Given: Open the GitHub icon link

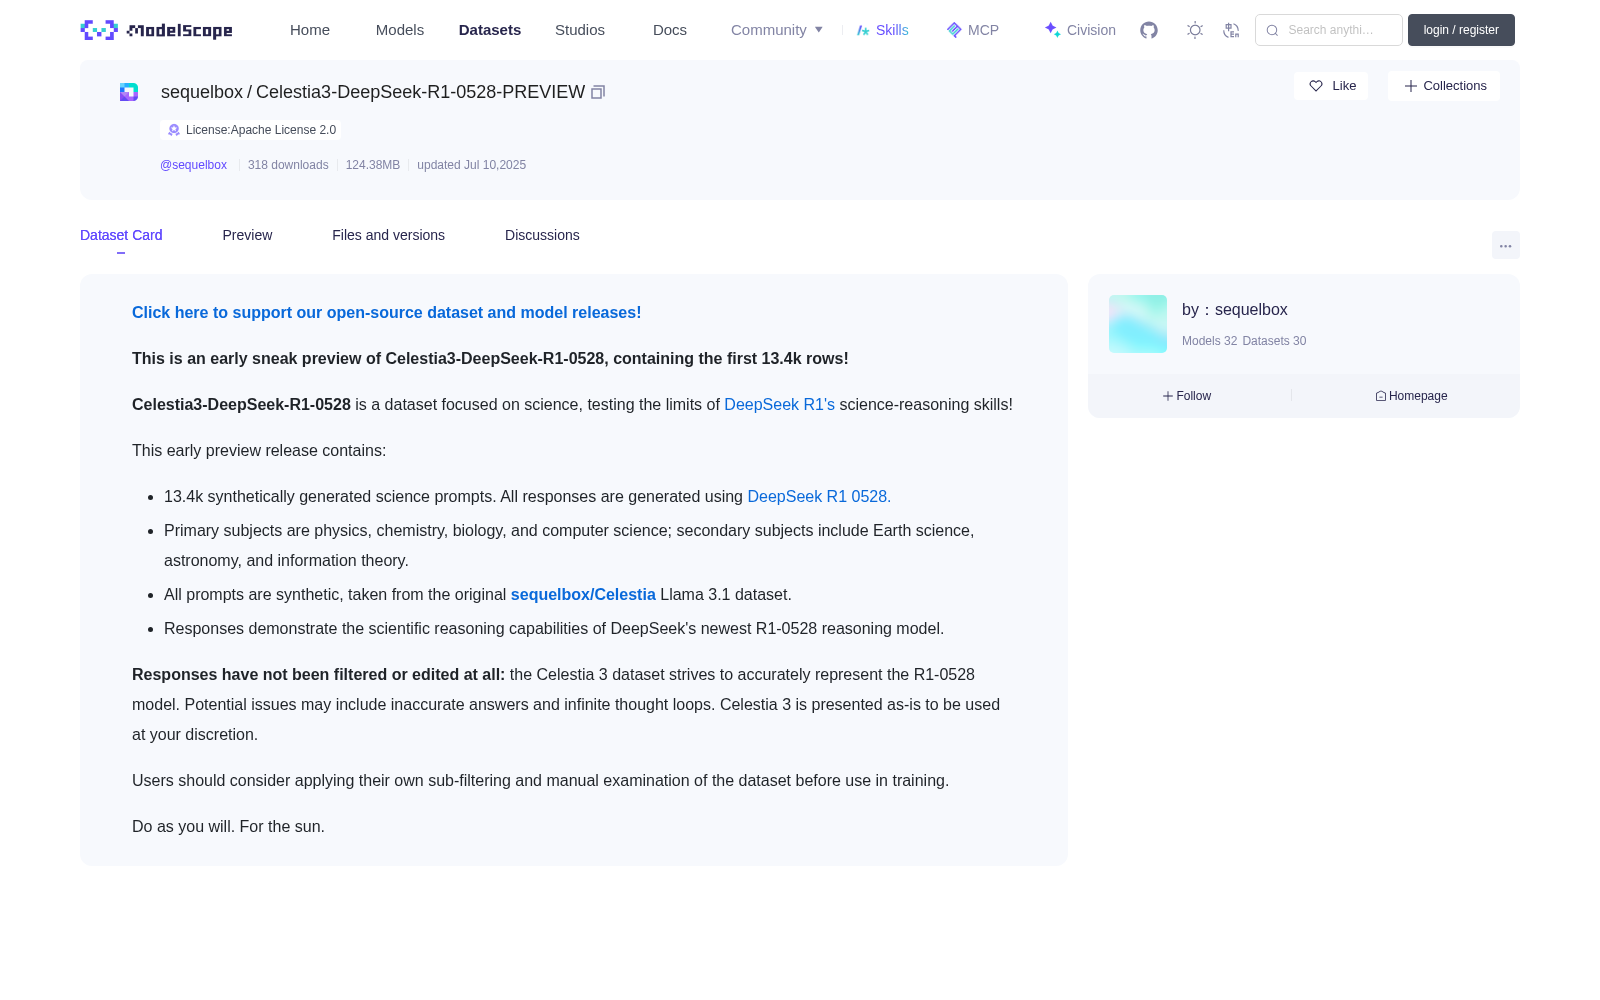Looking at the screenshot, I should [1149, 30].
